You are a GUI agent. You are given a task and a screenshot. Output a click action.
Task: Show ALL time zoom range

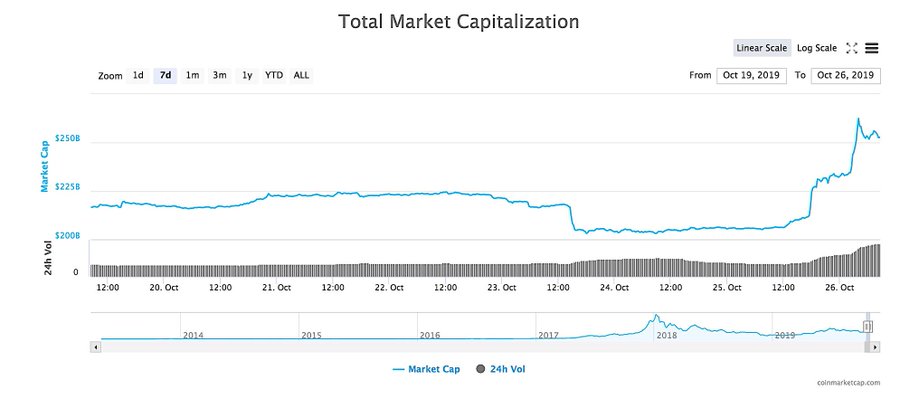coord(301,75)
